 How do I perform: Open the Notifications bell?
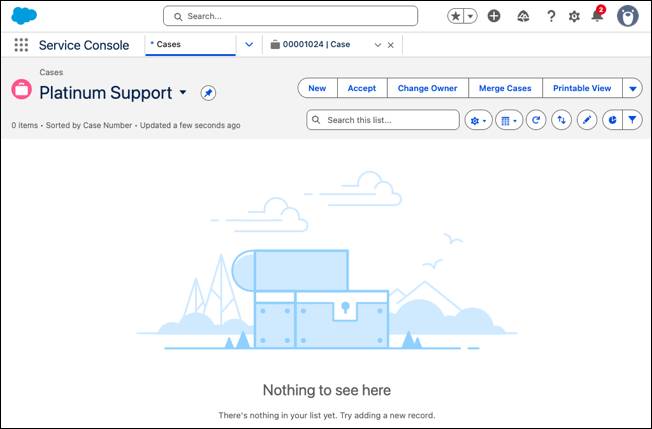tap(598, 16)
